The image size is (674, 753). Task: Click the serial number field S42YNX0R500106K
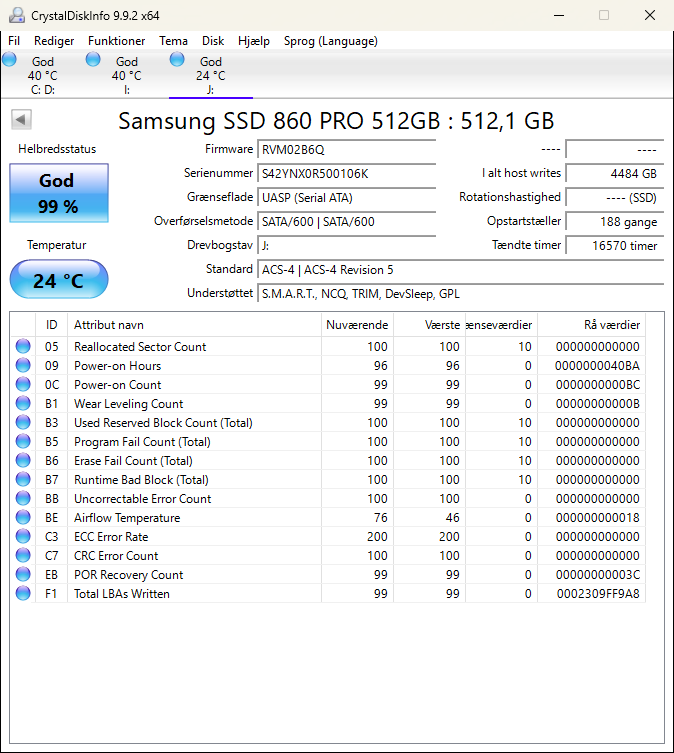tap(346, 173)
